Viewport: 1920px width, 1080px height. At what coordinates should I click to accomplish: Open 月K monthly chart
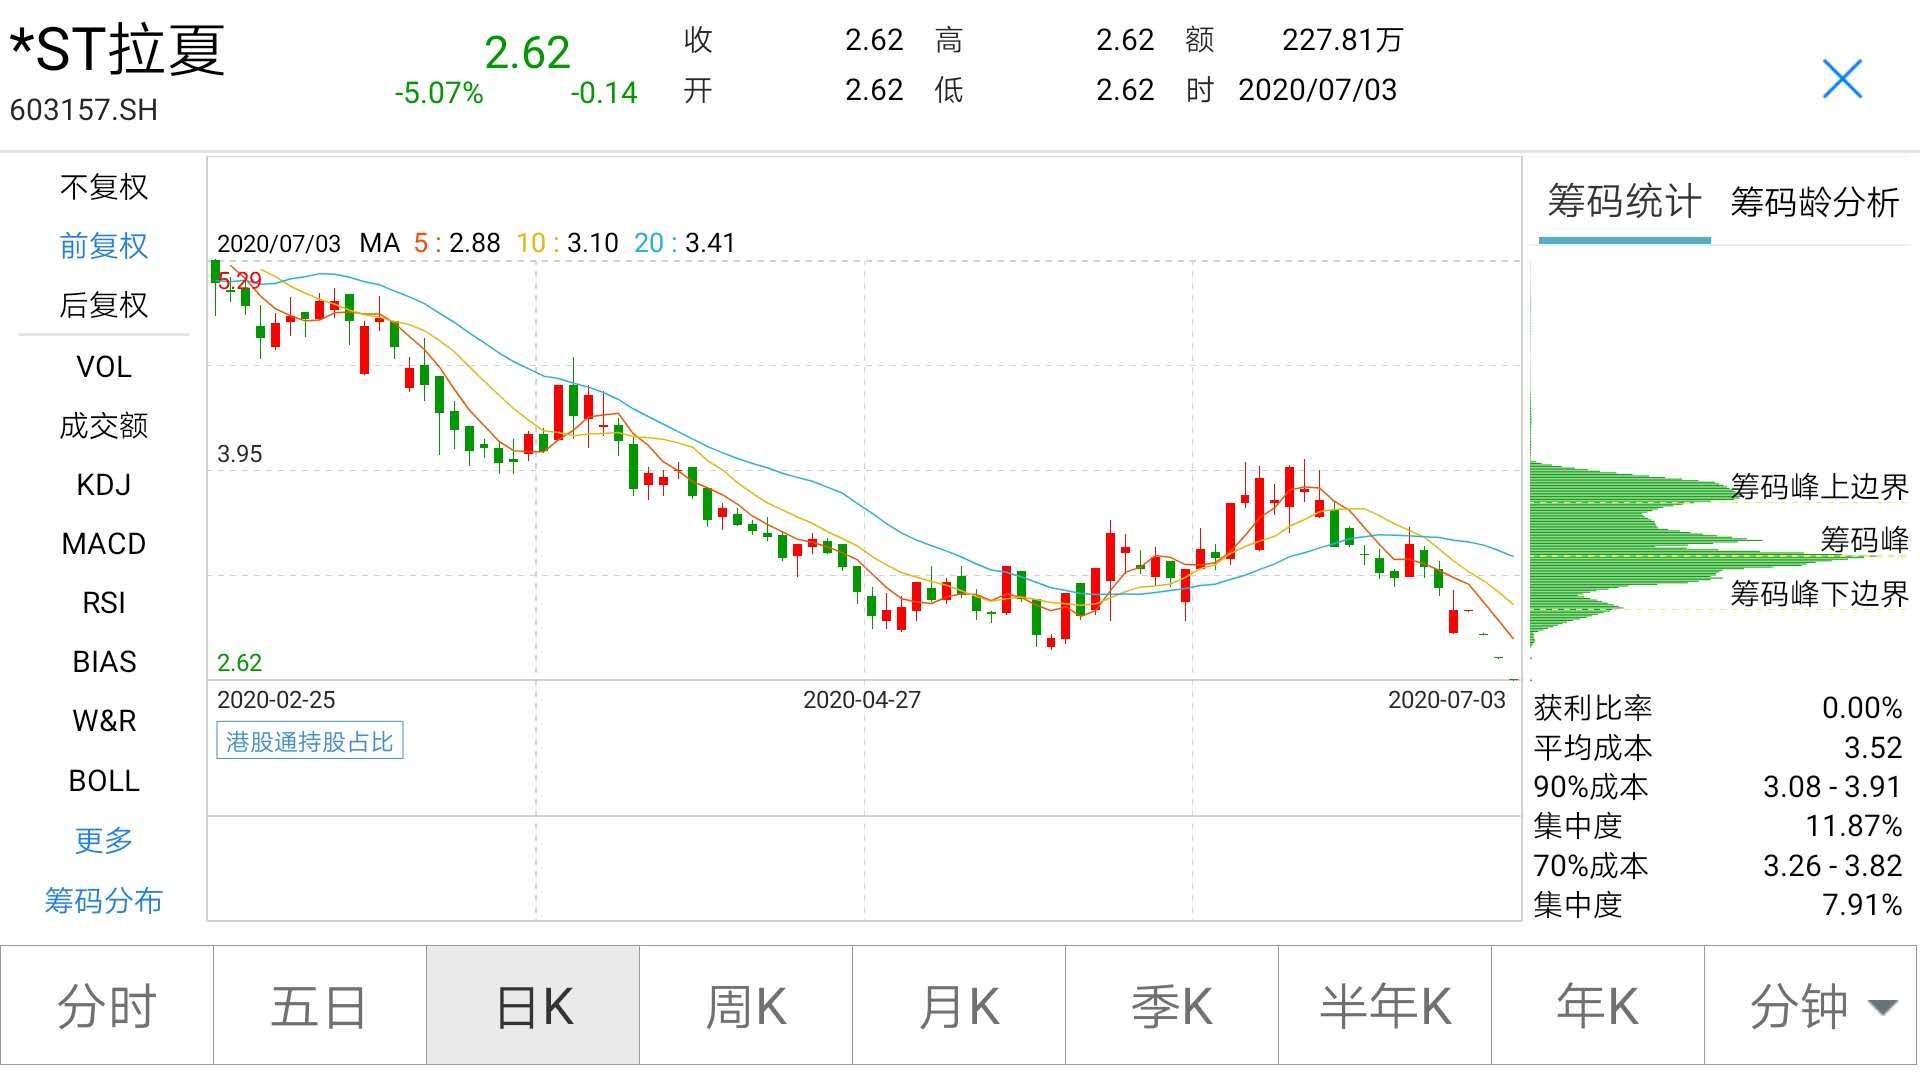tap(958, 1006)
